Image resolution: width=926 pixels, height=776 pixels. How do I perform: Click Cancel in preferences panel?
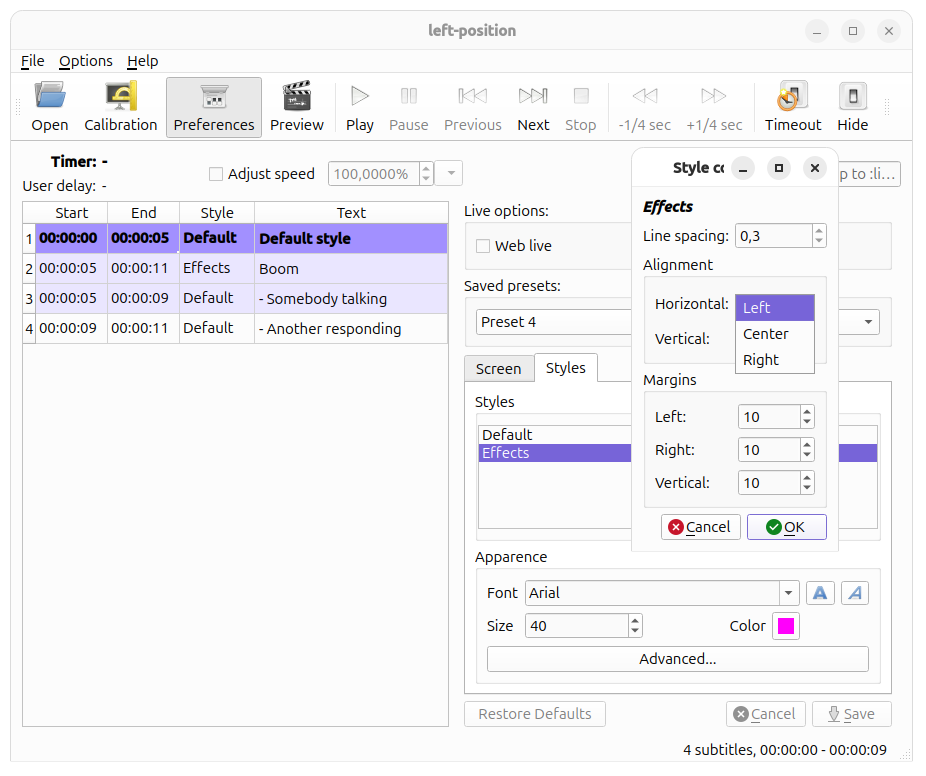765,714
